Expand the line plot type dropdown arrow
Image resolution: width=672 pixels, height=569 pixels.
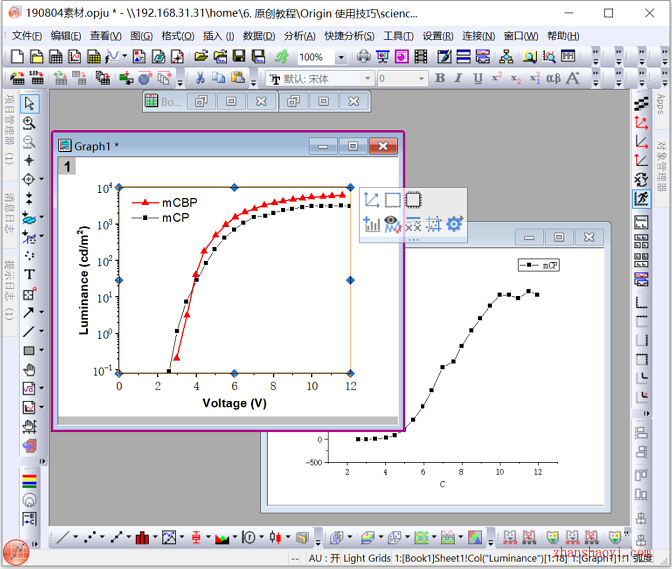(76, 537)
